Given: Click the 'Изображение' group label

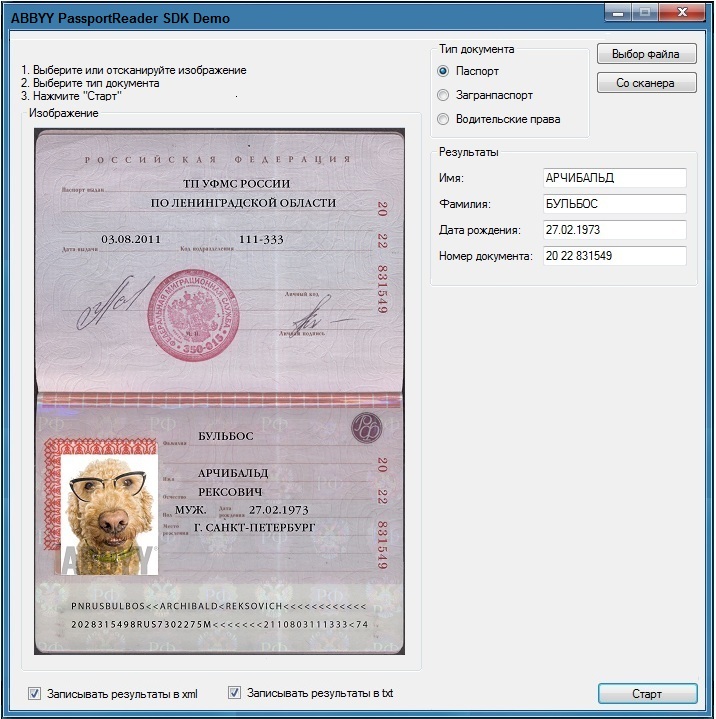Looking at the screenshot, I should pos(63,113).
